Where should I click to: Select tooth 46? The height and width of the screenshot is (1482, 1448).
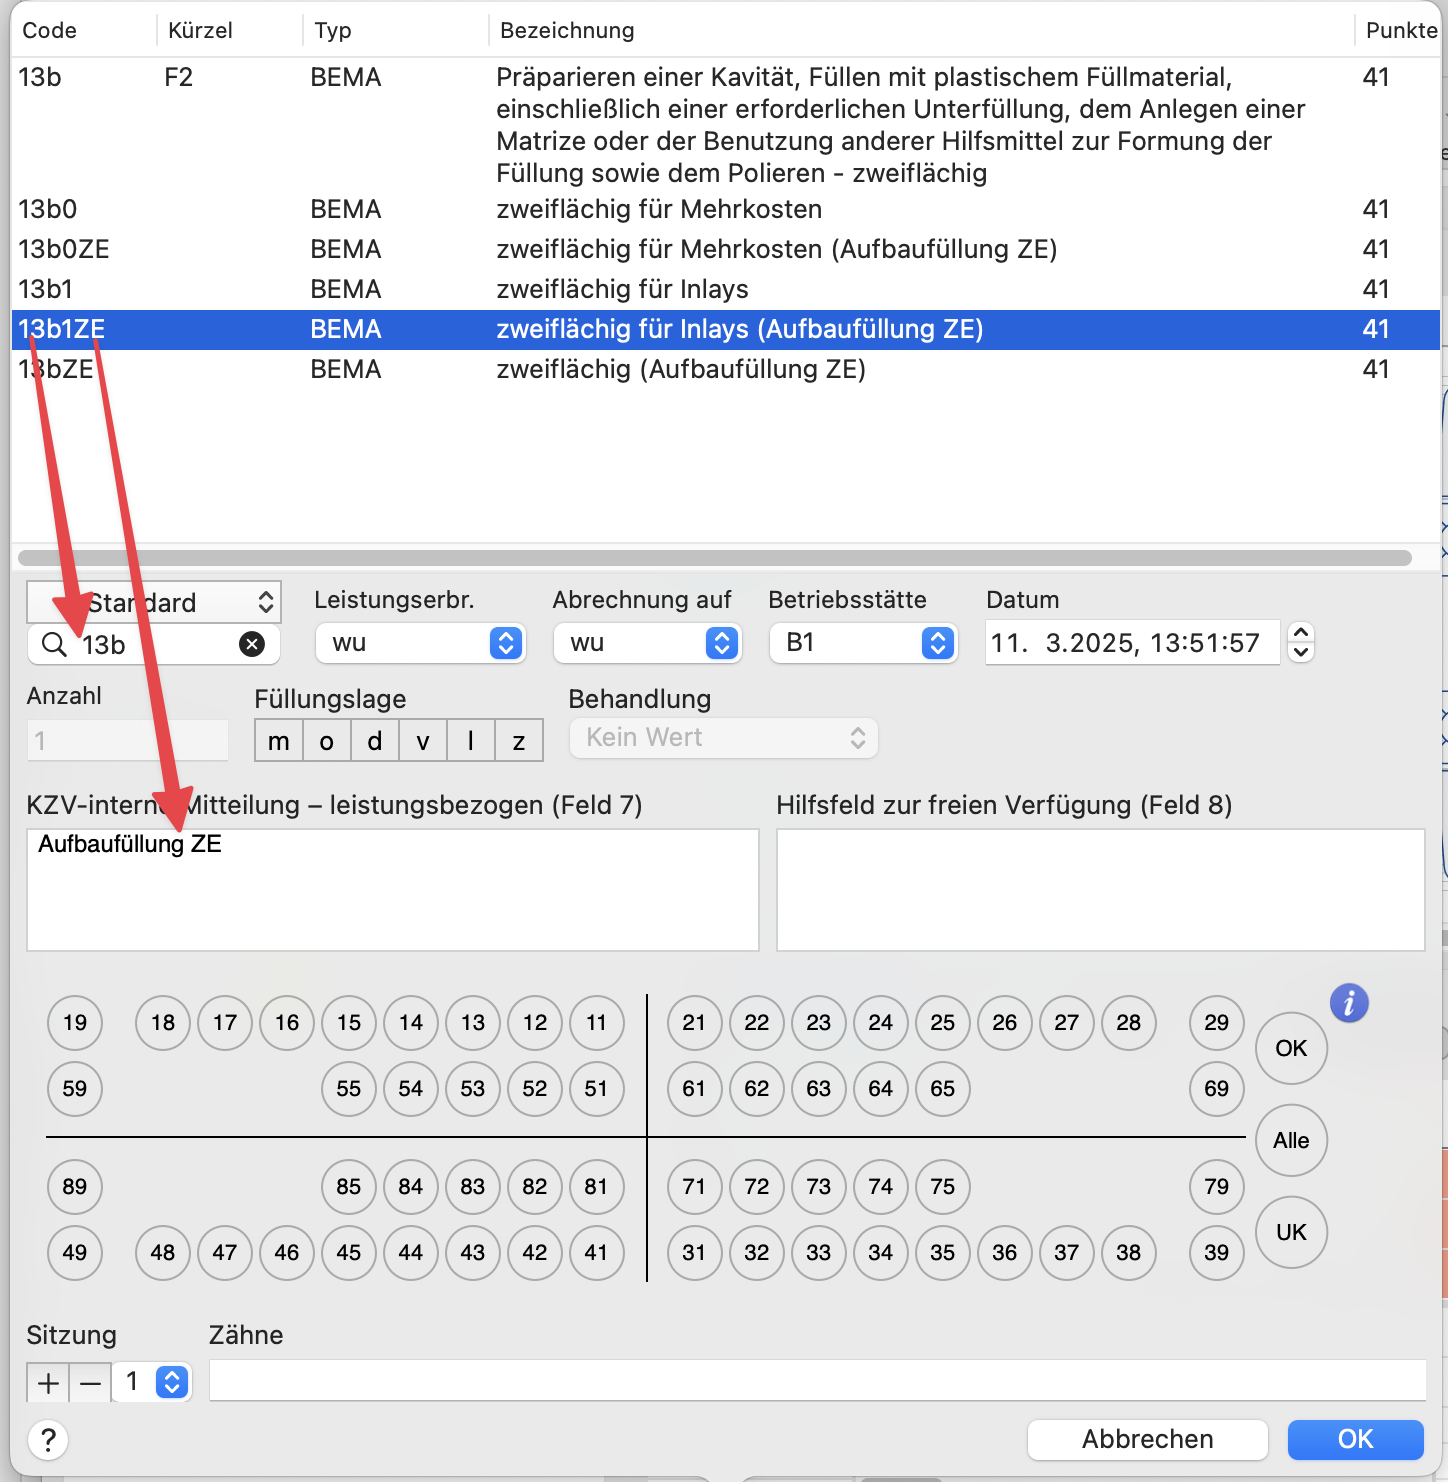tap(287, 1252)
